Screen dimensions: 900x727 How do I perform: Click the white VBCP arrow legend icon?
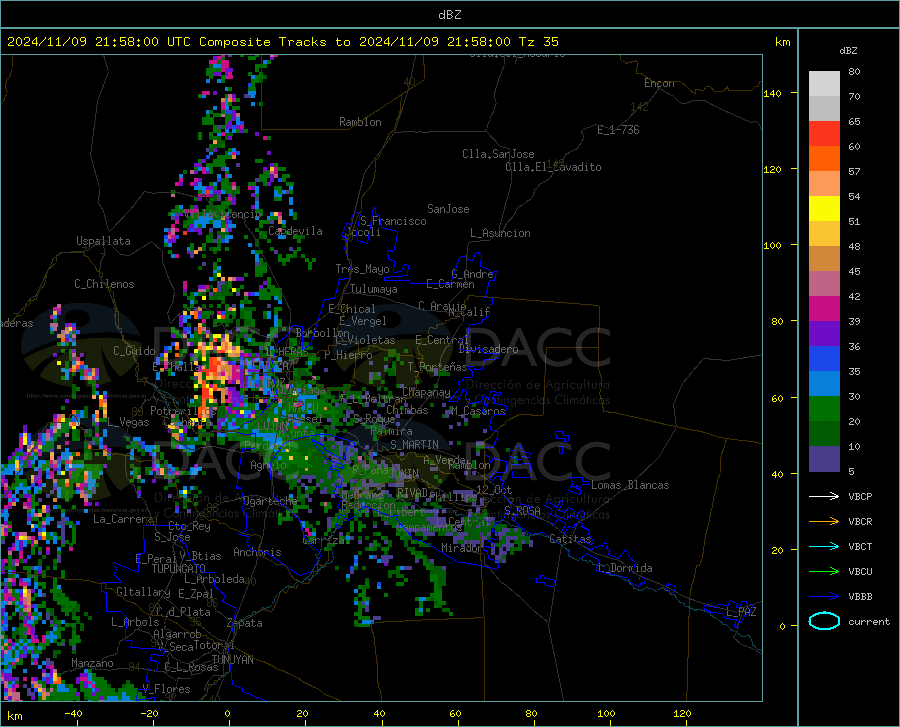pos(824,496)
